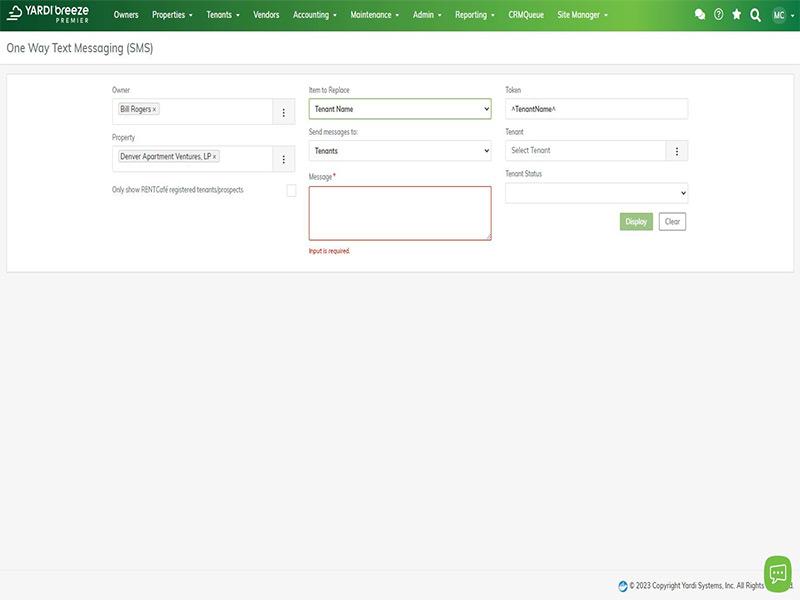Screen dimensions: 800x600
Task: Click the dropdown caret beside MC avatar
Action: point(793,15)
